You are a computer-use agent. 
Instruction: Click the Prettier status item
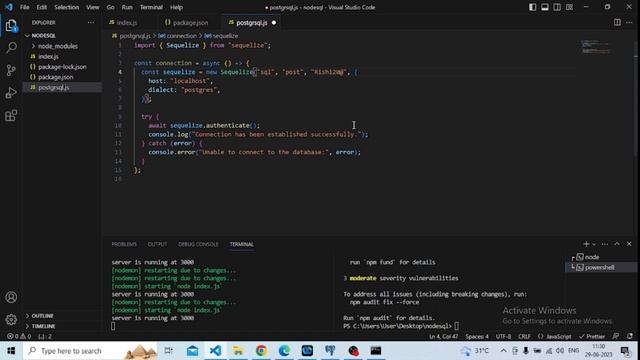coord(592,336)
